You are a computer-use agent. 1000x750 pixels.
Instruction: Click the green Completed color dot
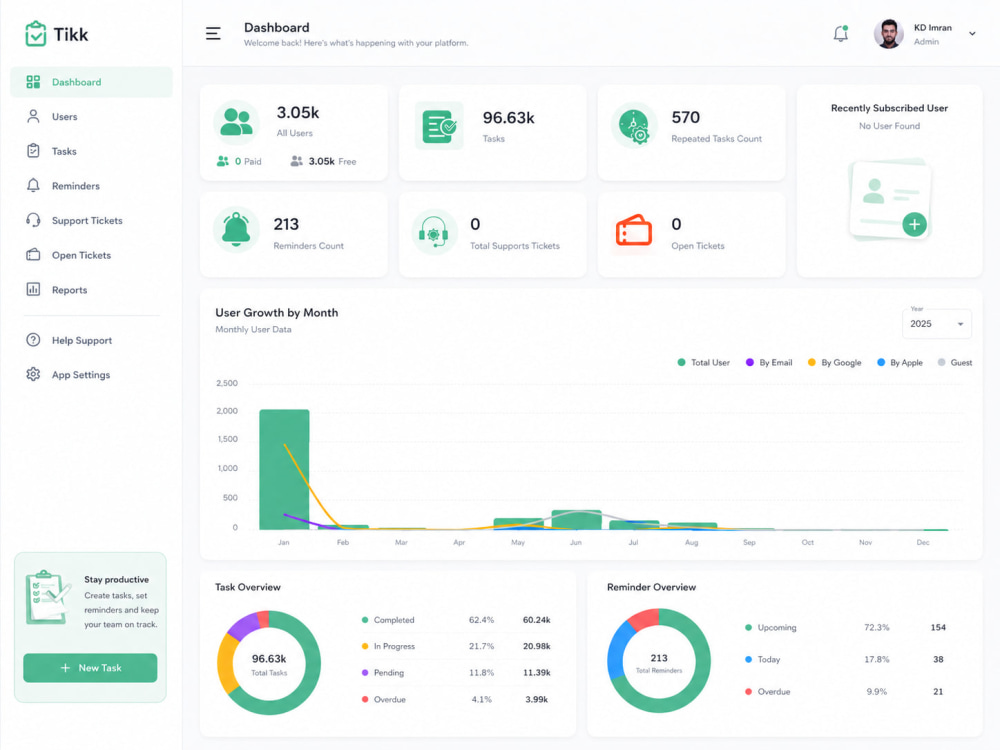(365, 620)
